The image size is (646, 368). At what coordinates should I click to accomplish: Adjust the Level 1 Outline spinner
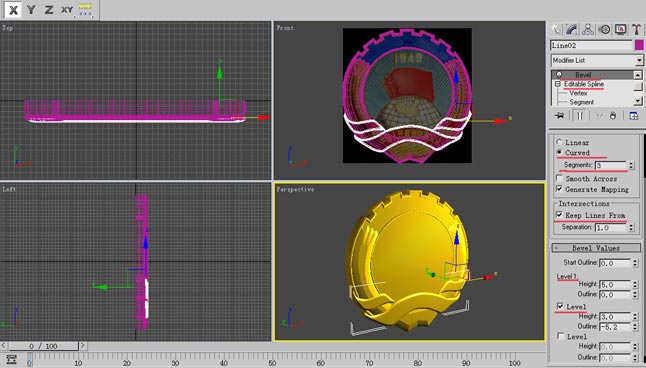click(635, 295)
